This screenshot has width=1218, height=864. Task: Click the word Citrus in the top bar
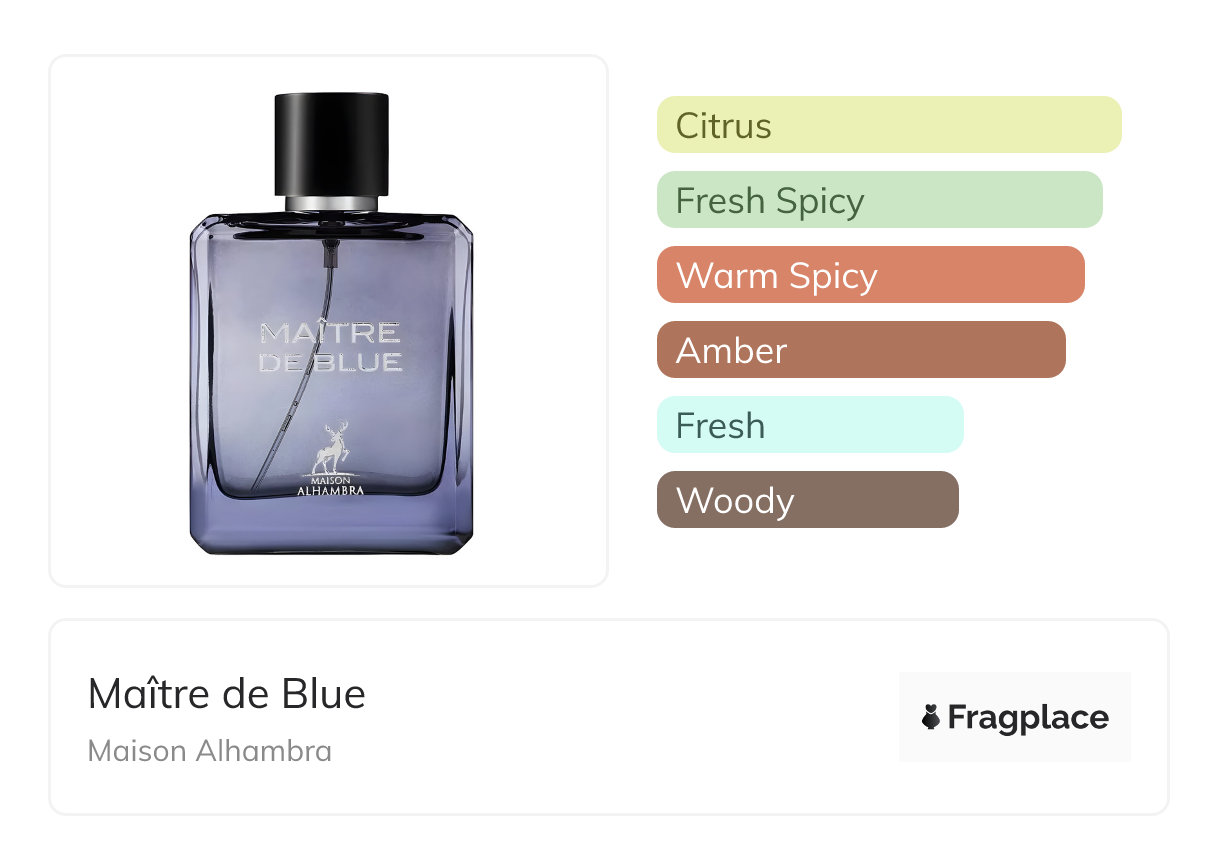coord(724,126)
